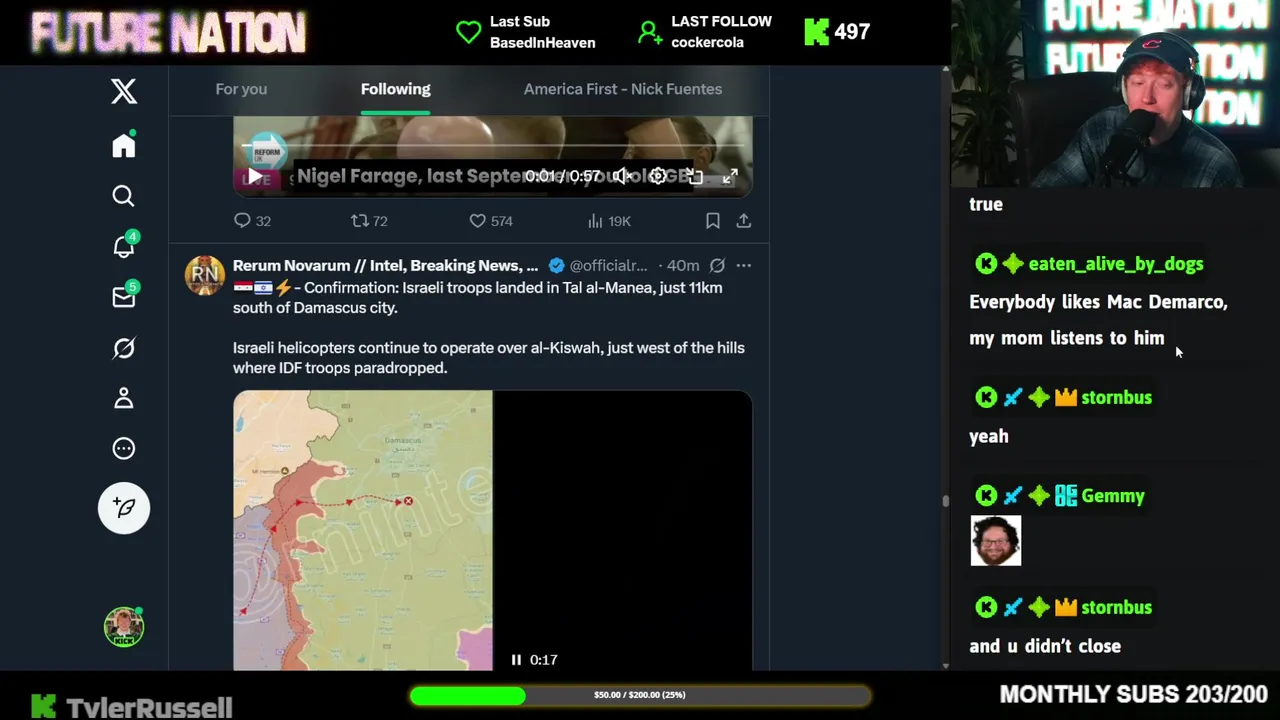Open account avatar at sidebar bottom

tap(124, 626)
